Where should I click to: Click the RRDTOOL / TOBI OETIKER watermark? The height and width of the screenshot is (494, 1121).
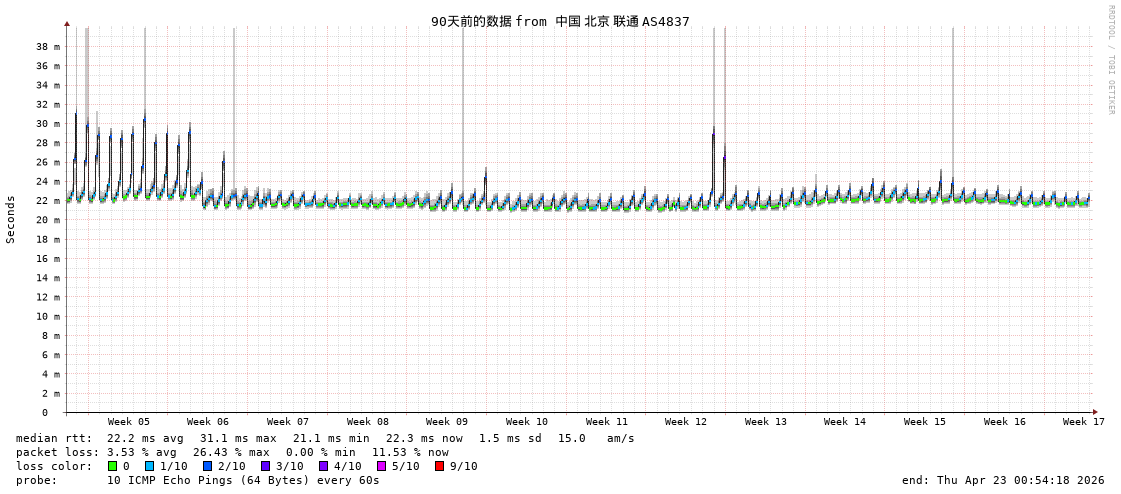(x=1110, y=60)
